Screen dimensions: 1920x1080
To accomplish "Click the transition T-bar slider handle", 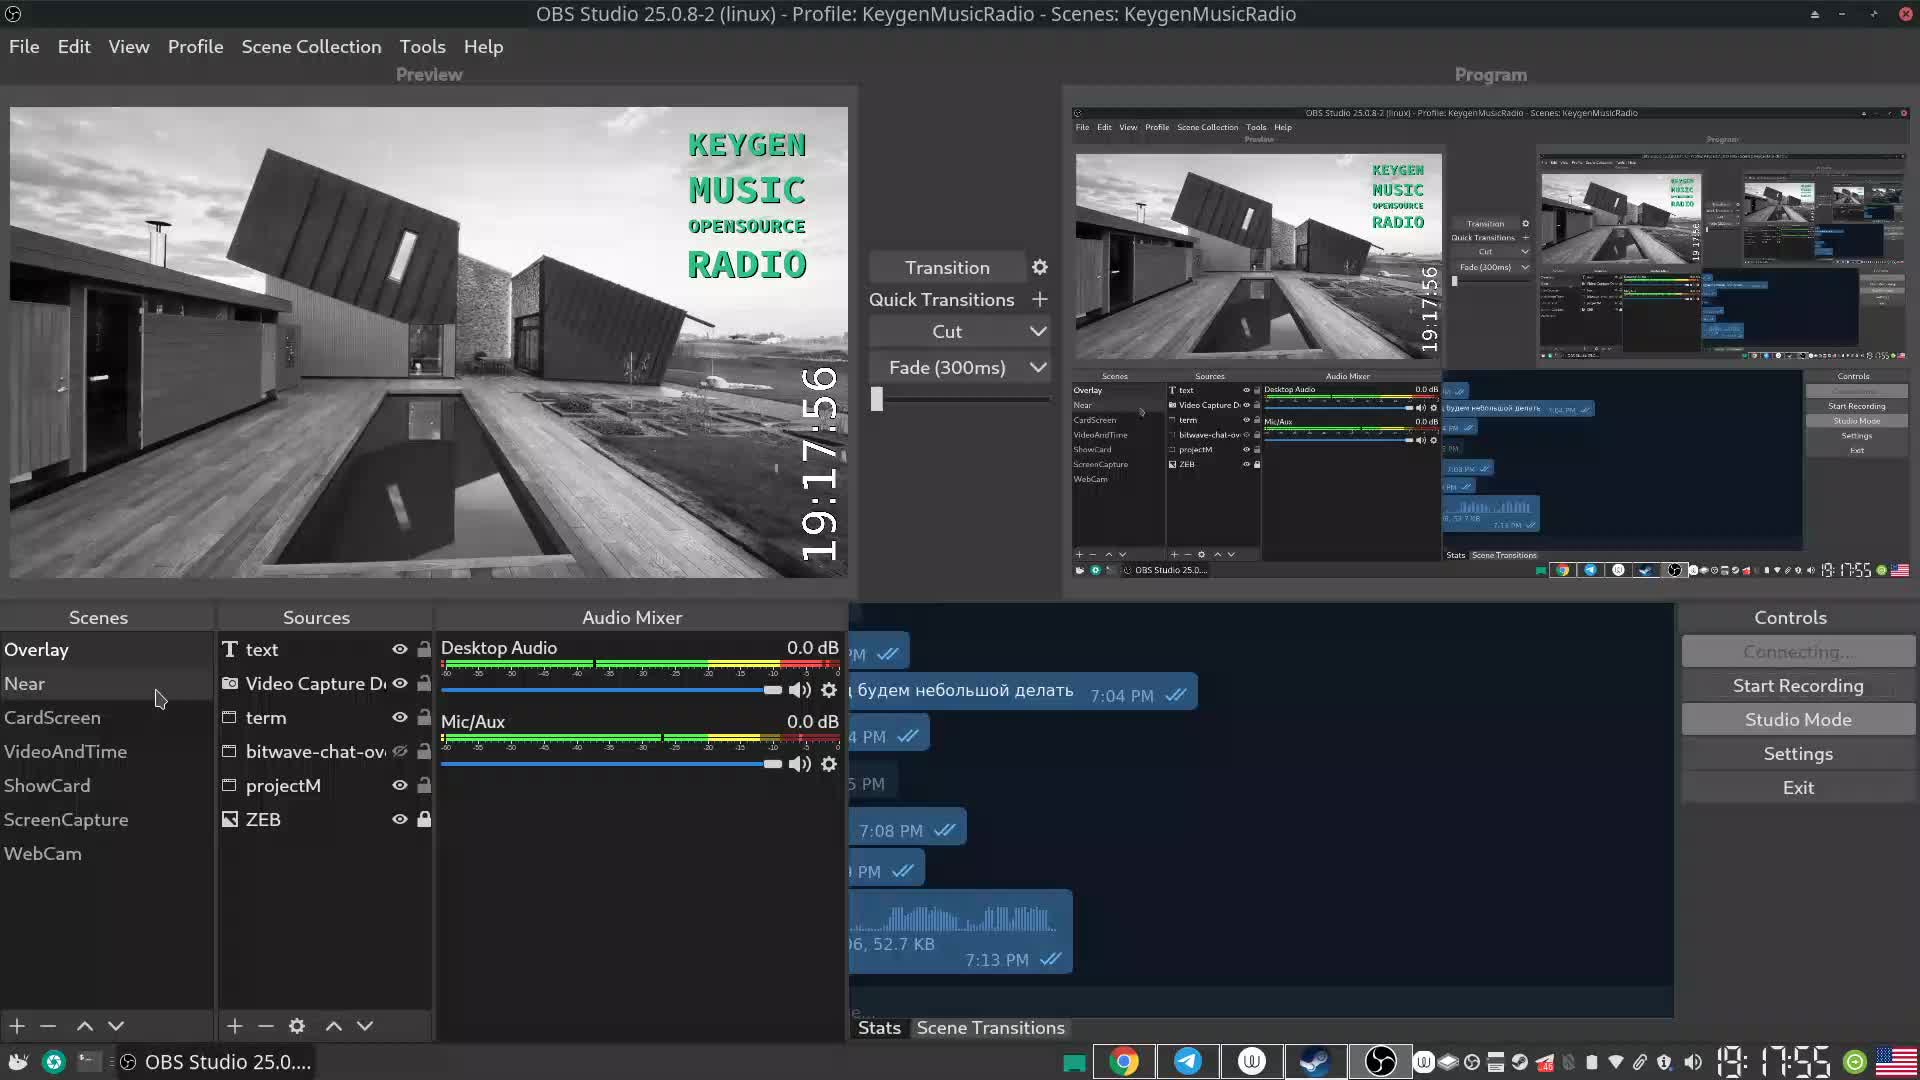I will (877, 399).
